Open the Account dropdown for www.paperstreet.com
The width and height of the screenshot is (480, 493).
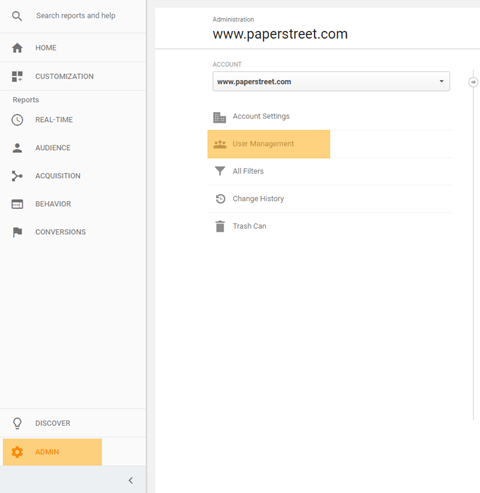(x=331, y=81)
